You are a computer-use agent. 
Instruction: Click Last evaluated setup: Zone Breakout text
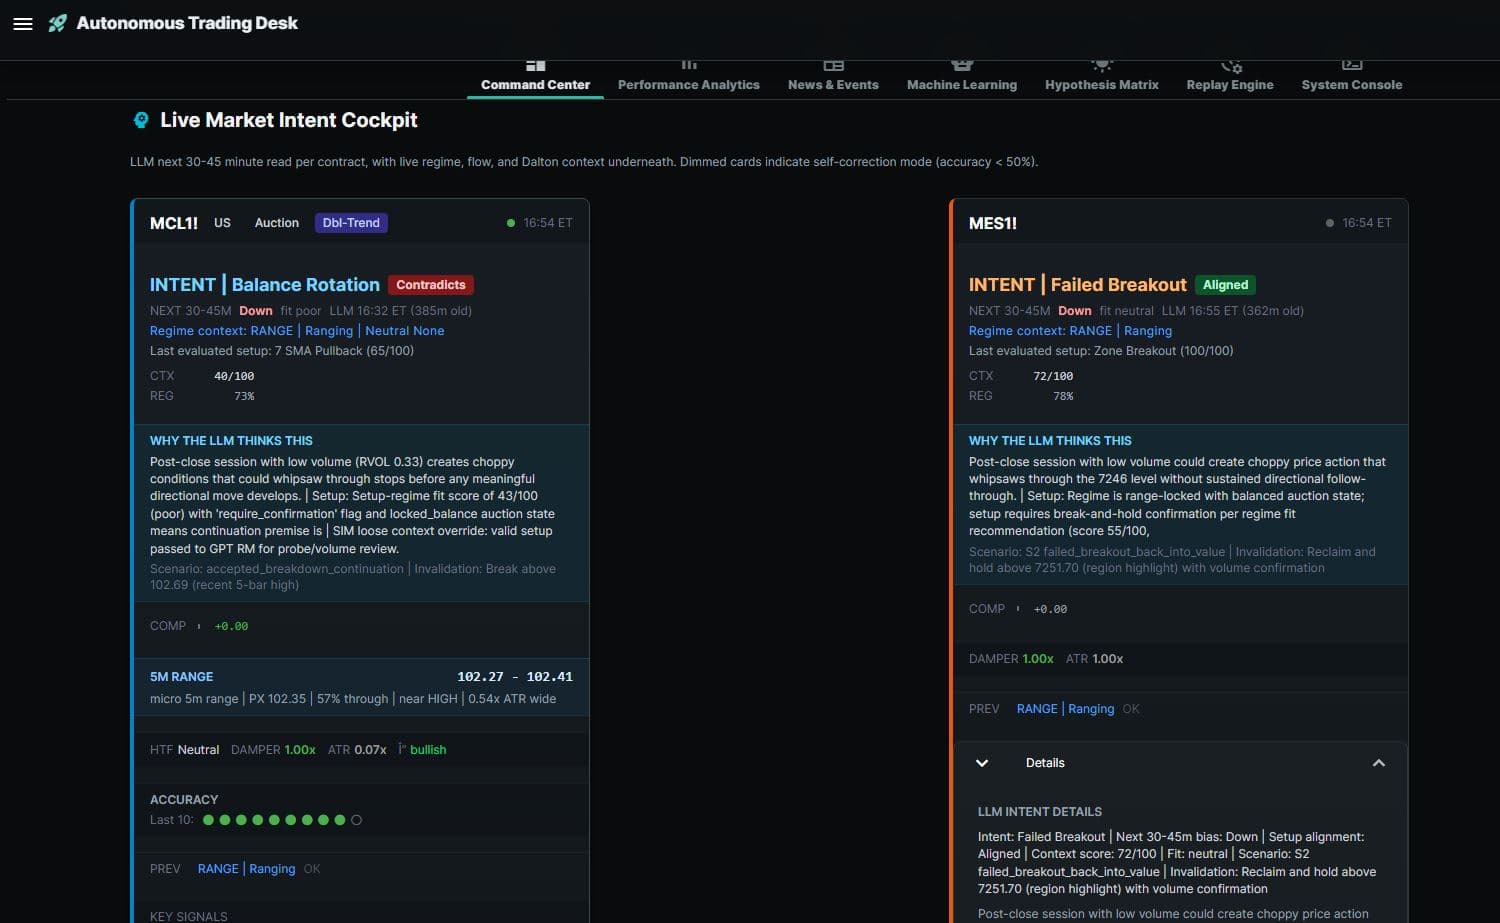click(1101, 351)
